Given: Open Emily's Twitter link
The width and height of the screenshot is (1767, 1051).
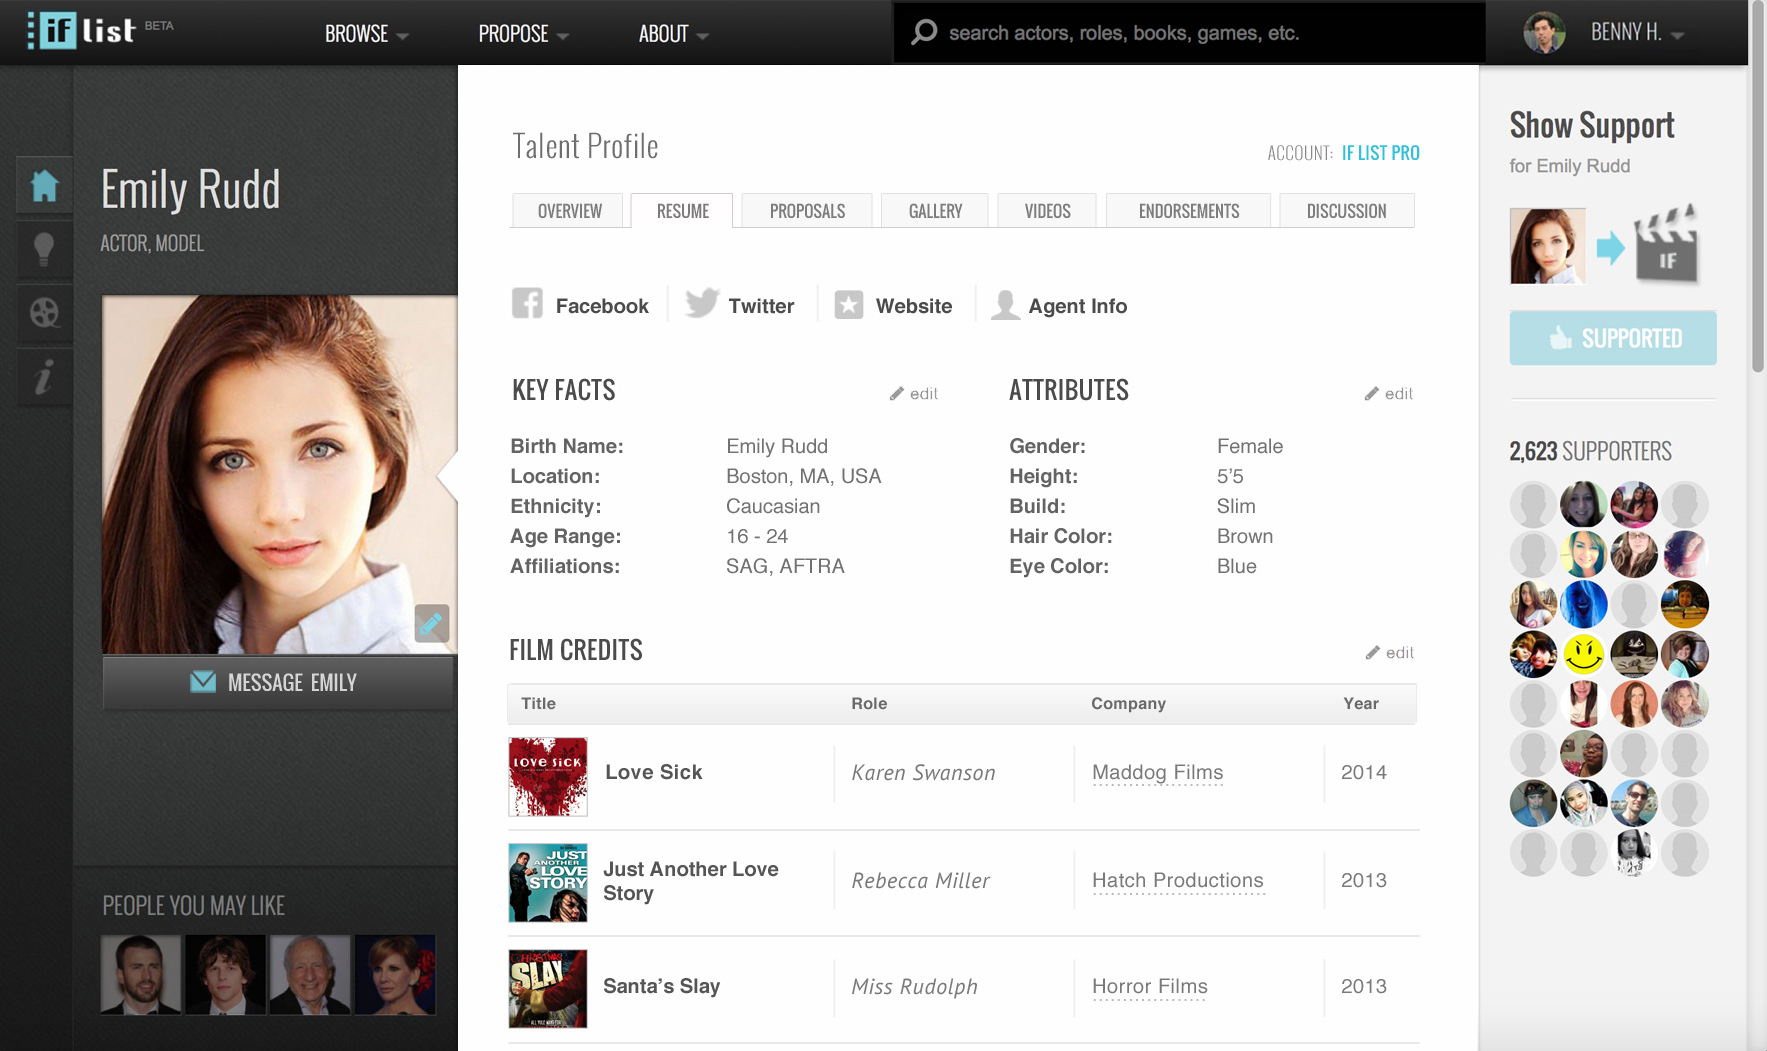Looking at the screenshot, I should click(x=740, y=305).
